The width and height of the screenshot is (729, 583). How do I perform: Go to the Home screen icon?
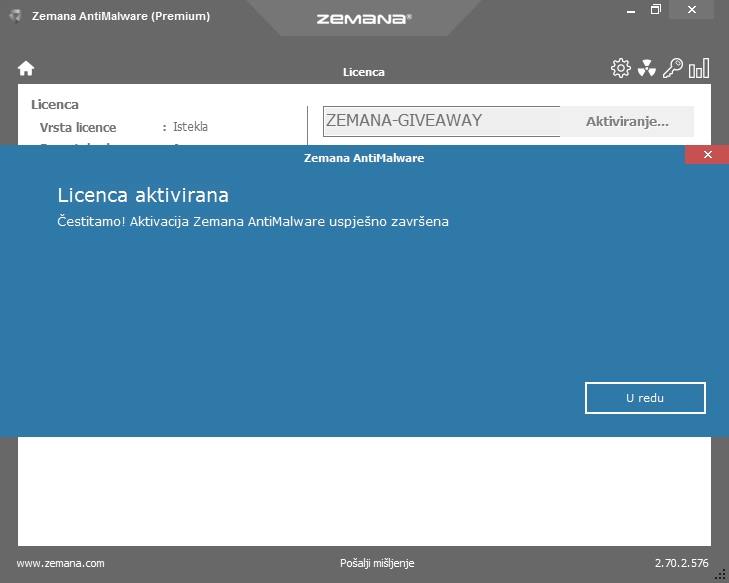(x=26, y=69)
